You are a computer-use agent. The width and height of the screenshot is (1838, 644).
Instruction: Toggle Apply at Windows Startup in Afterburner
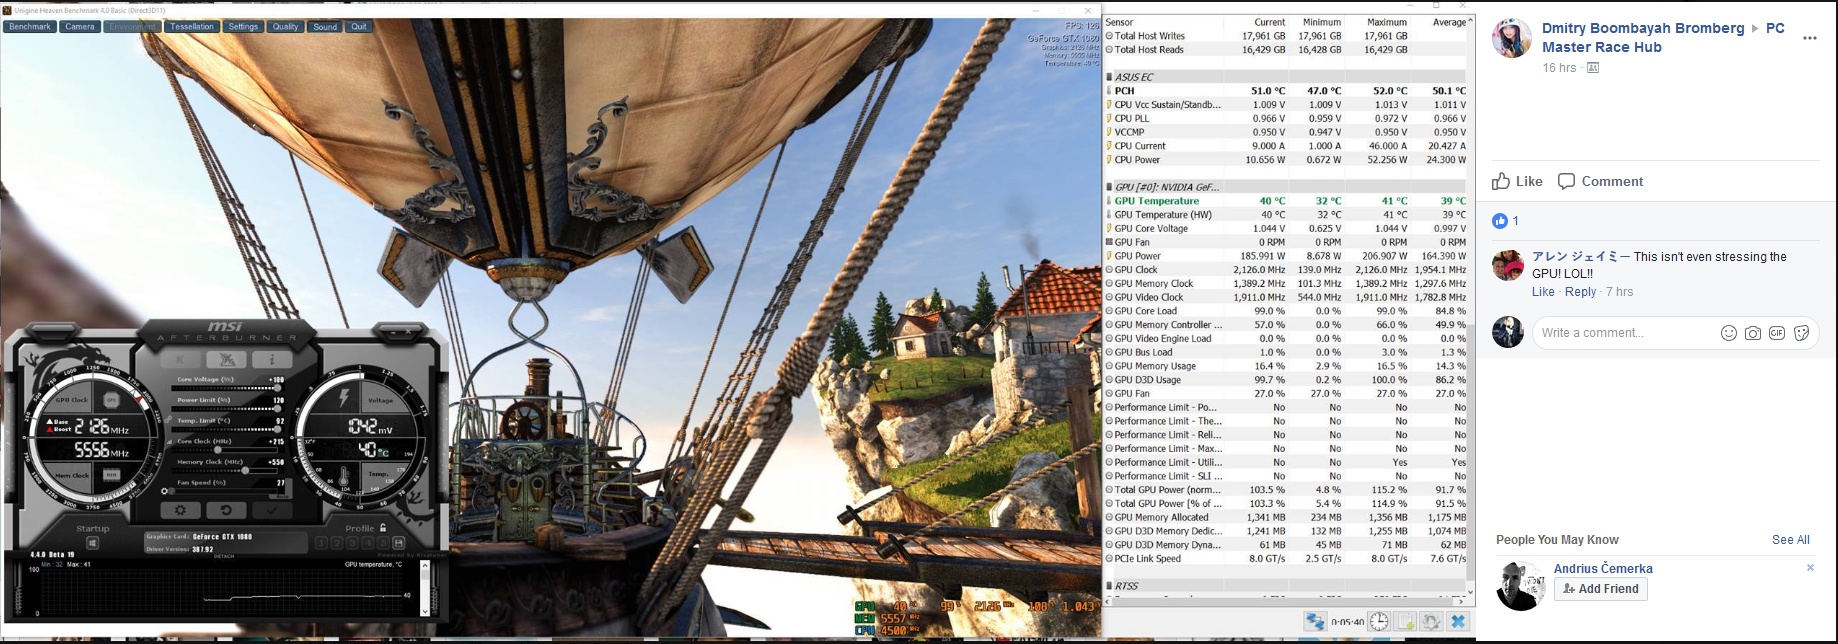pos(92,543)
